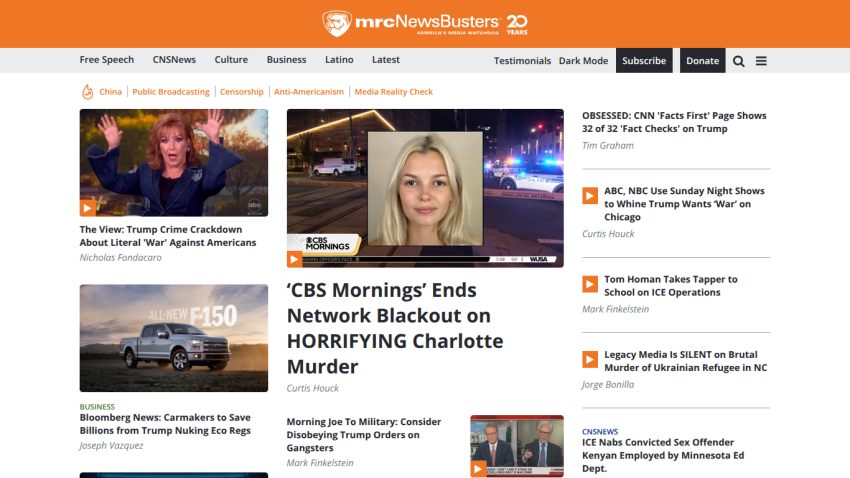The height and width of the screenshot is (478, 850).
Task: Open ICE Nabs Convicted Sex Offender article
Action: [x=663, y=455]
